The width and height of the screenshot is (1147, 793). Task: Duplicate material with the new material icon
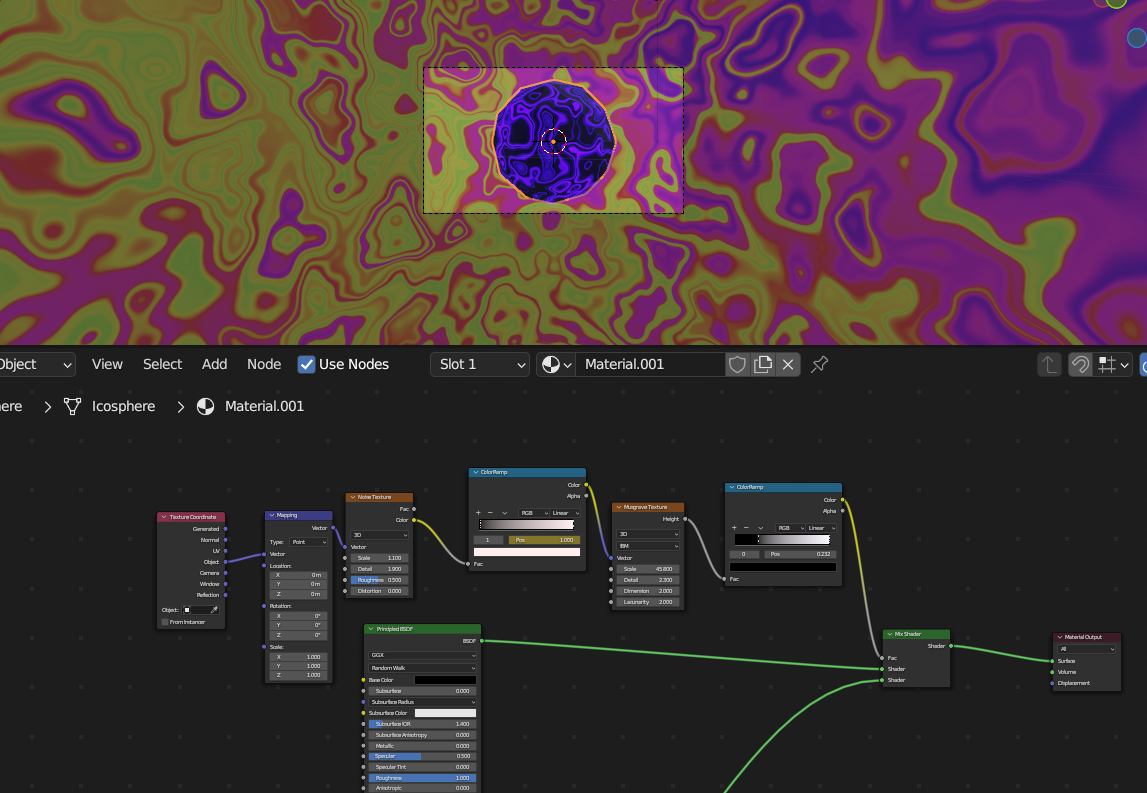763,364
